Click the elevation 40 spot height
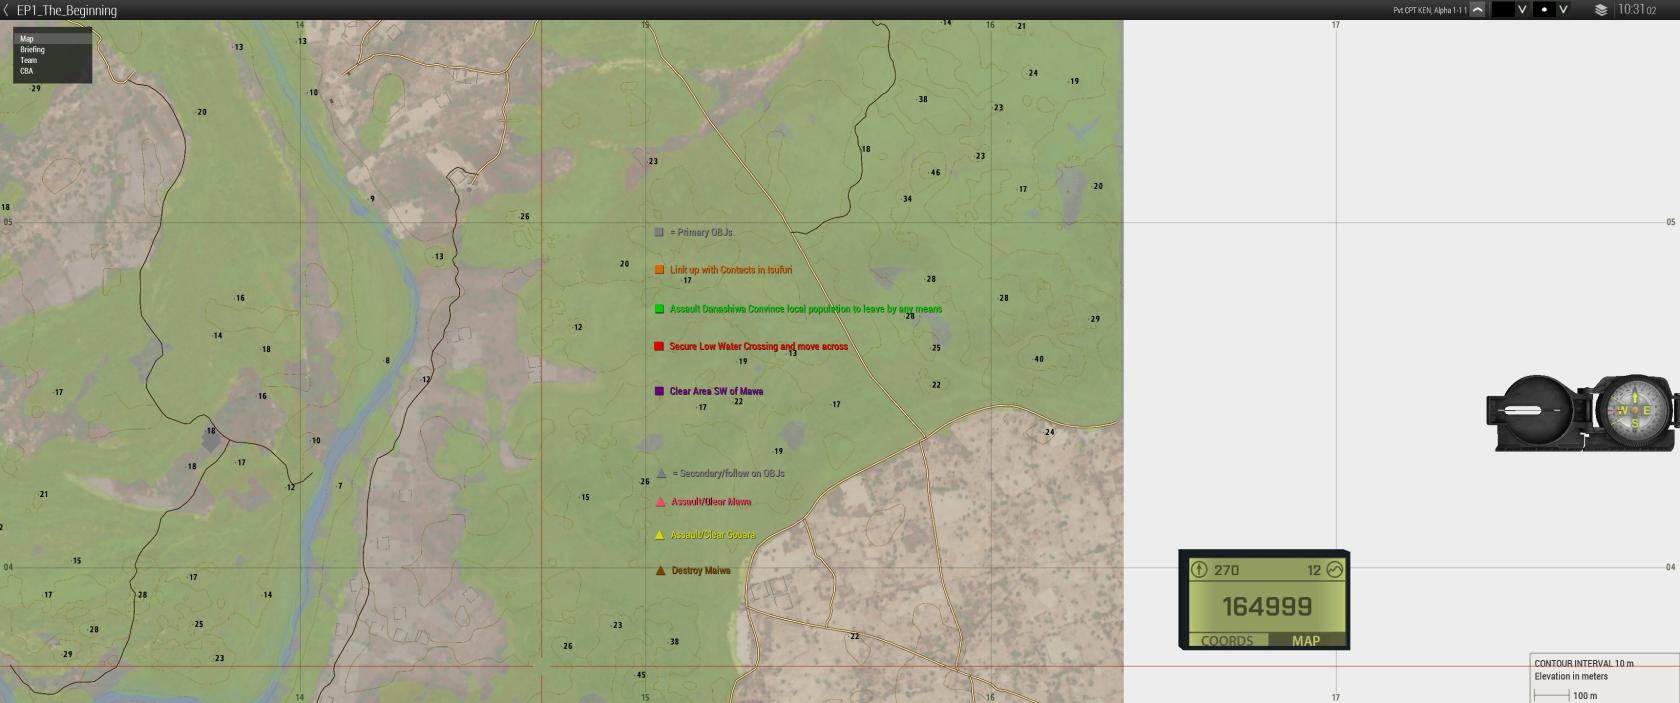The height and width of the screenshot is (703, 1680). pos(1039,359)
